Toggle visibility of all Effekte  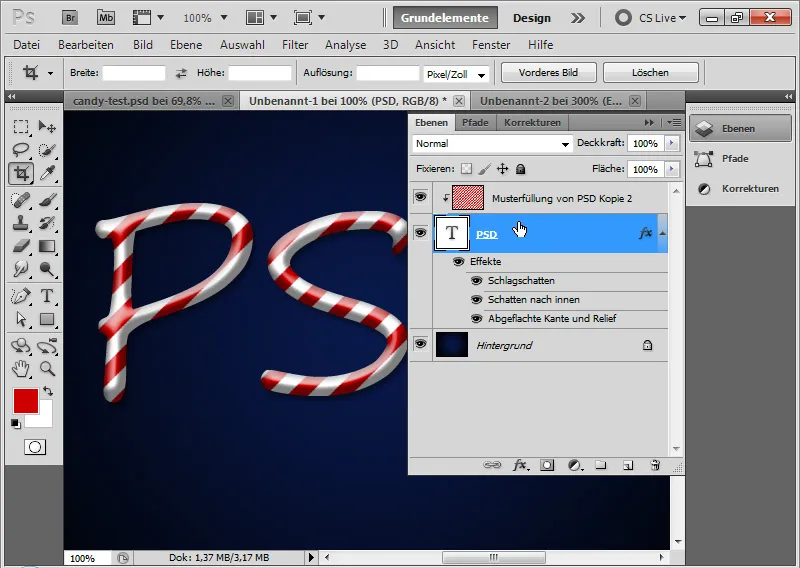click(459, 261)
